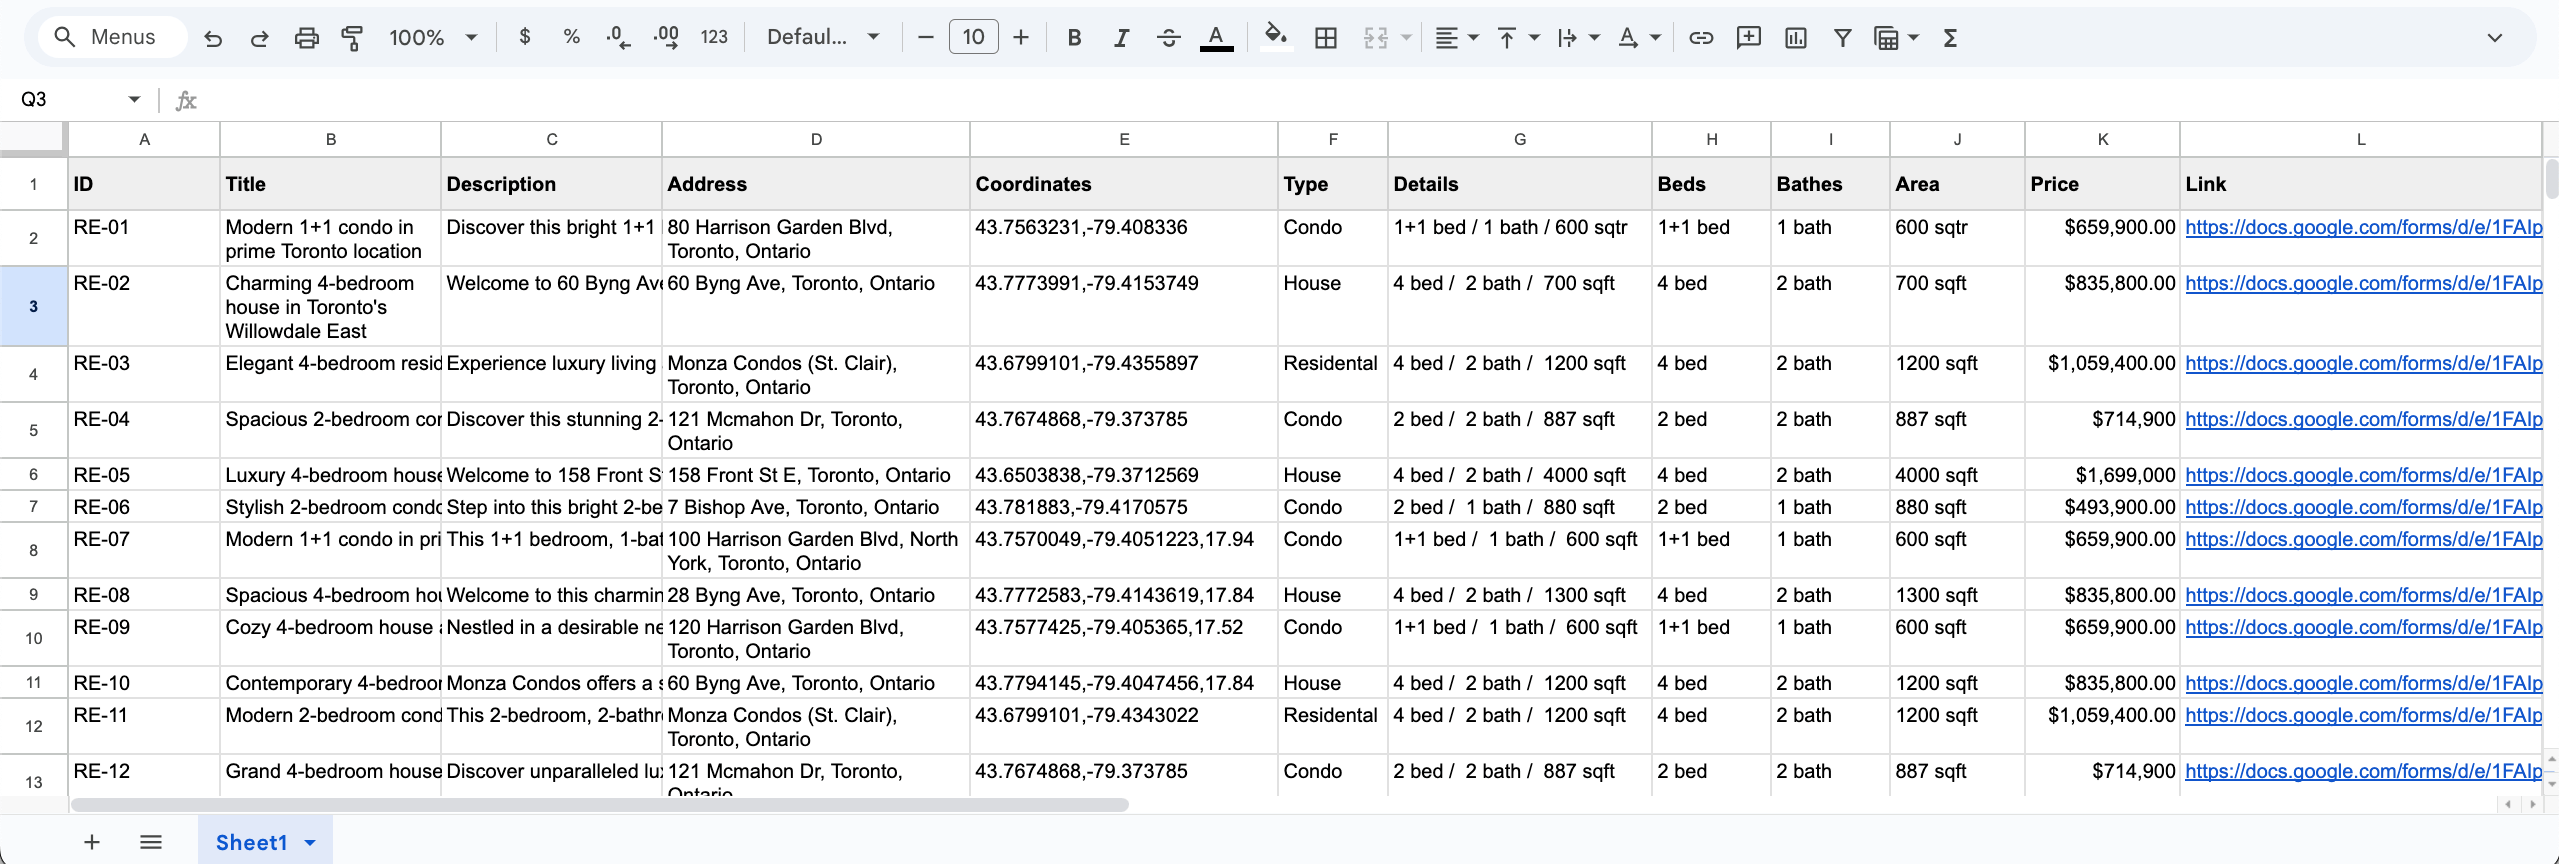Screen dimensions: 2559x864
Task: Toggle strikethrough formatting
Action: click(x=1168, y=37)
